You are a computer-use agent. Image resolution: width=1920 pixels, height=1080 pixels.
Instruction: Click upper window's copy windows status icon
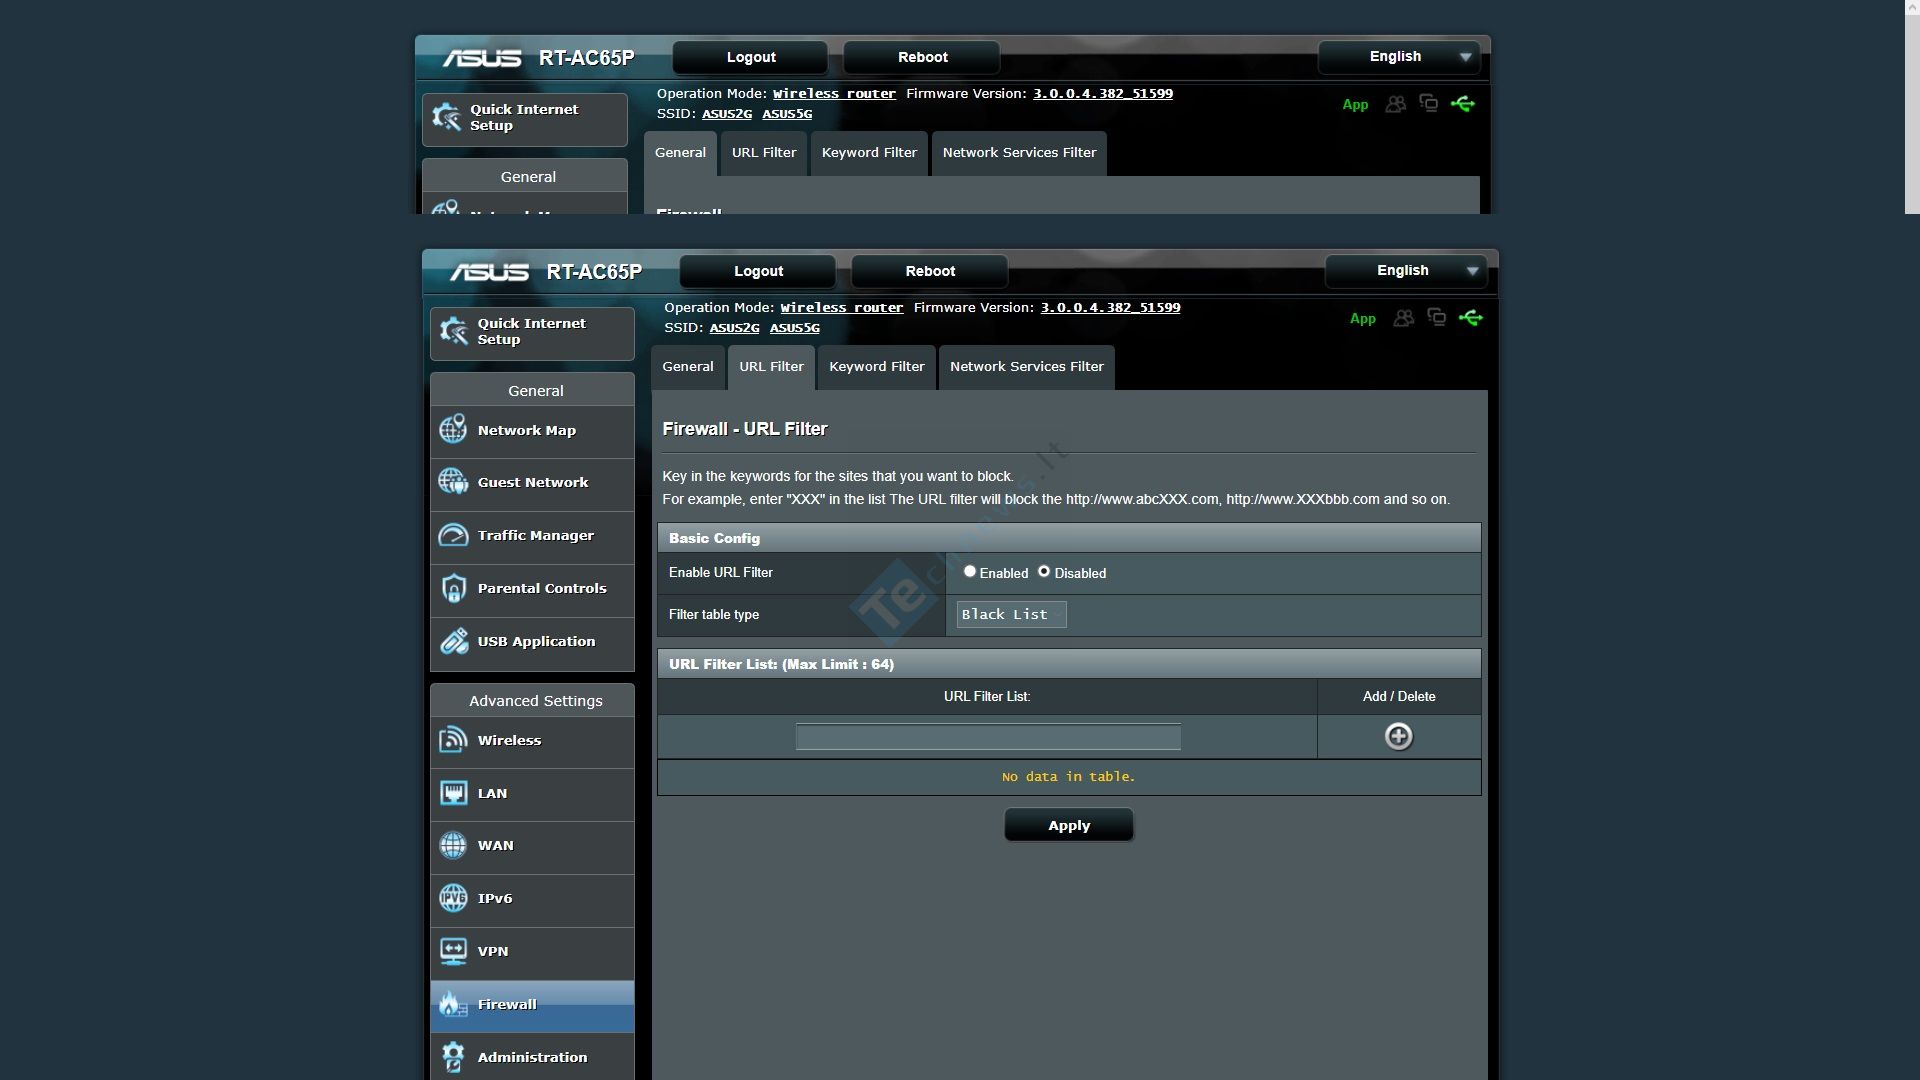point(1429,103)
